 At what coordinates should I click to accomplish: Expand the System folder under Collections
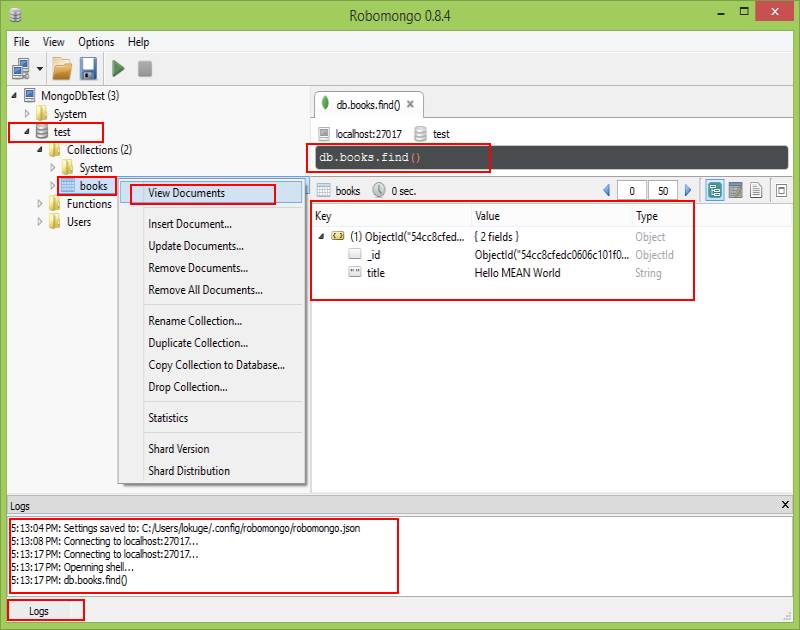pyautogui.click(x=53, y=167)
